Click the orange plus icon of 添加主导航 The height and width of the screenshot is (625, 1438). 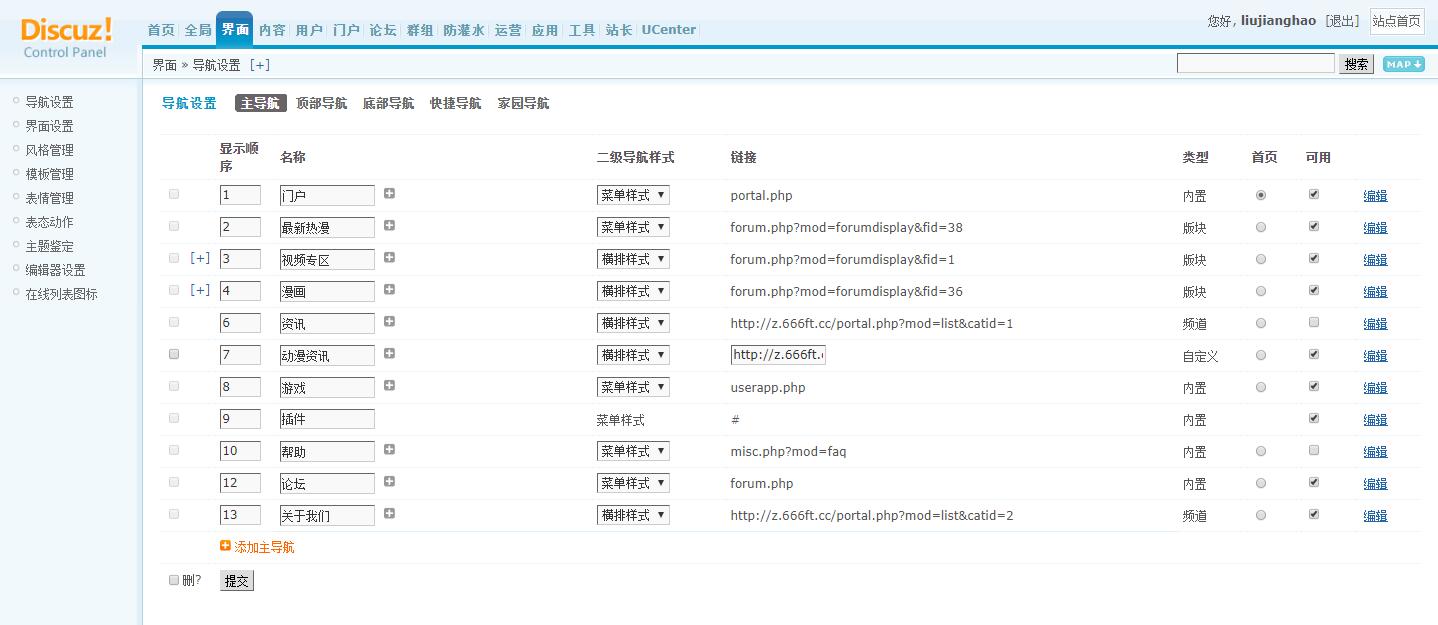coord(225,546)
